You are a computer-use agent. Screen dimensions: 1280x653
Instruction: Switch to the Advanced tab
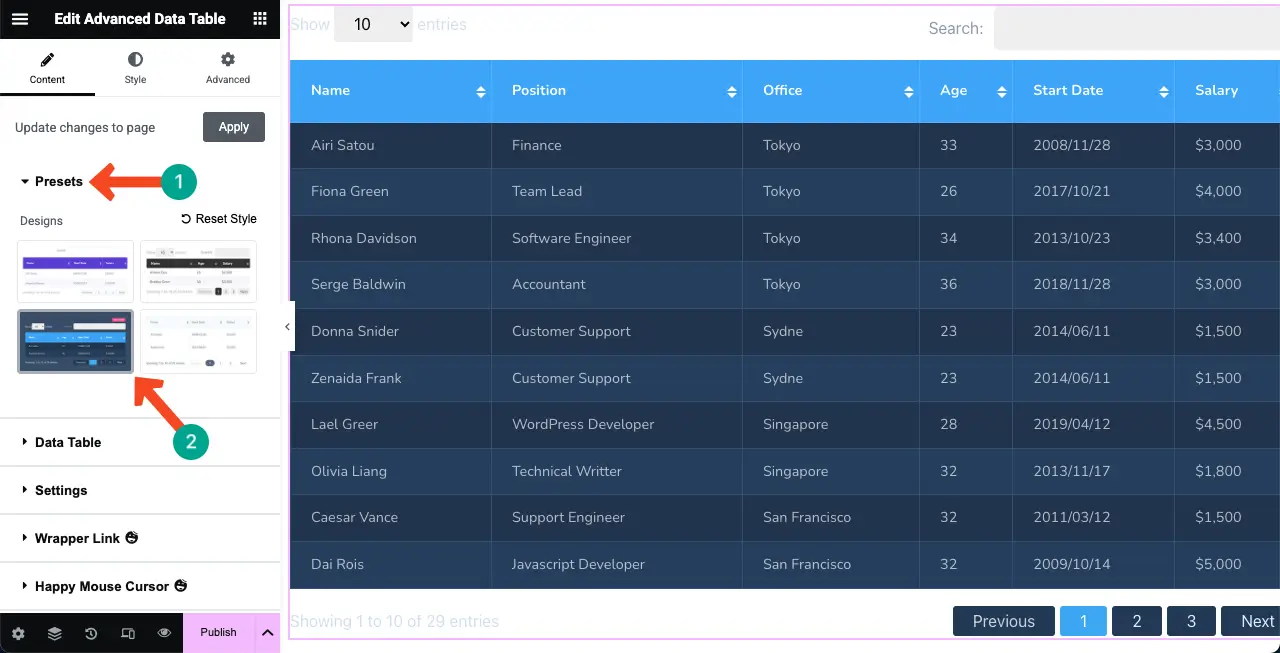tap(228, 68)
